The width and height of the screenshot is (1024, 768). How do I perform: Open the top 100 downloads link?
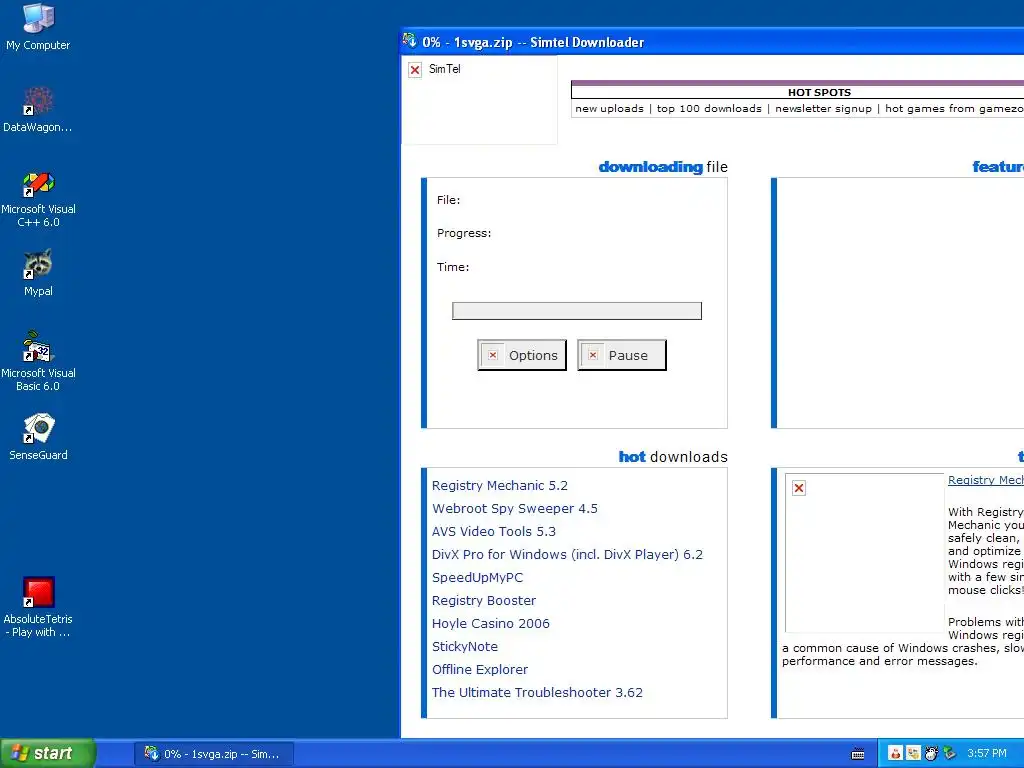(x=709, y=108)
